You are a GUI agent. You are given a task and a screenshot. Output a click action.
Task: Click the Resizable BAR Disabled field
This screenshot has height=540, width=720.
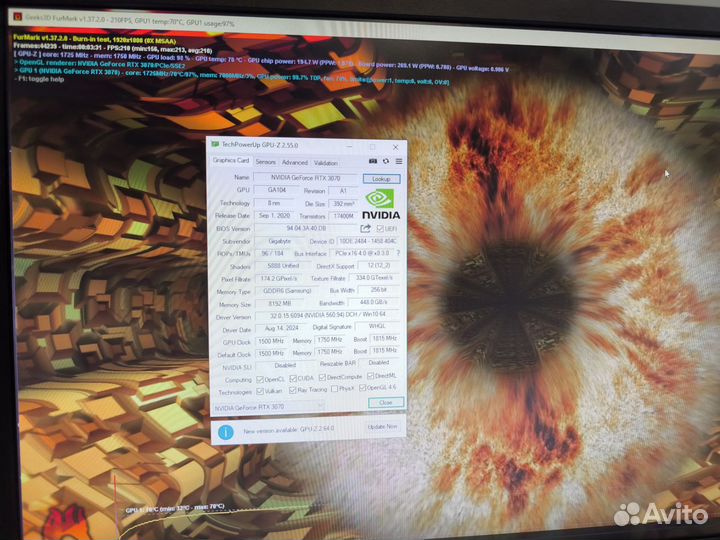click(x=379, y=362)
